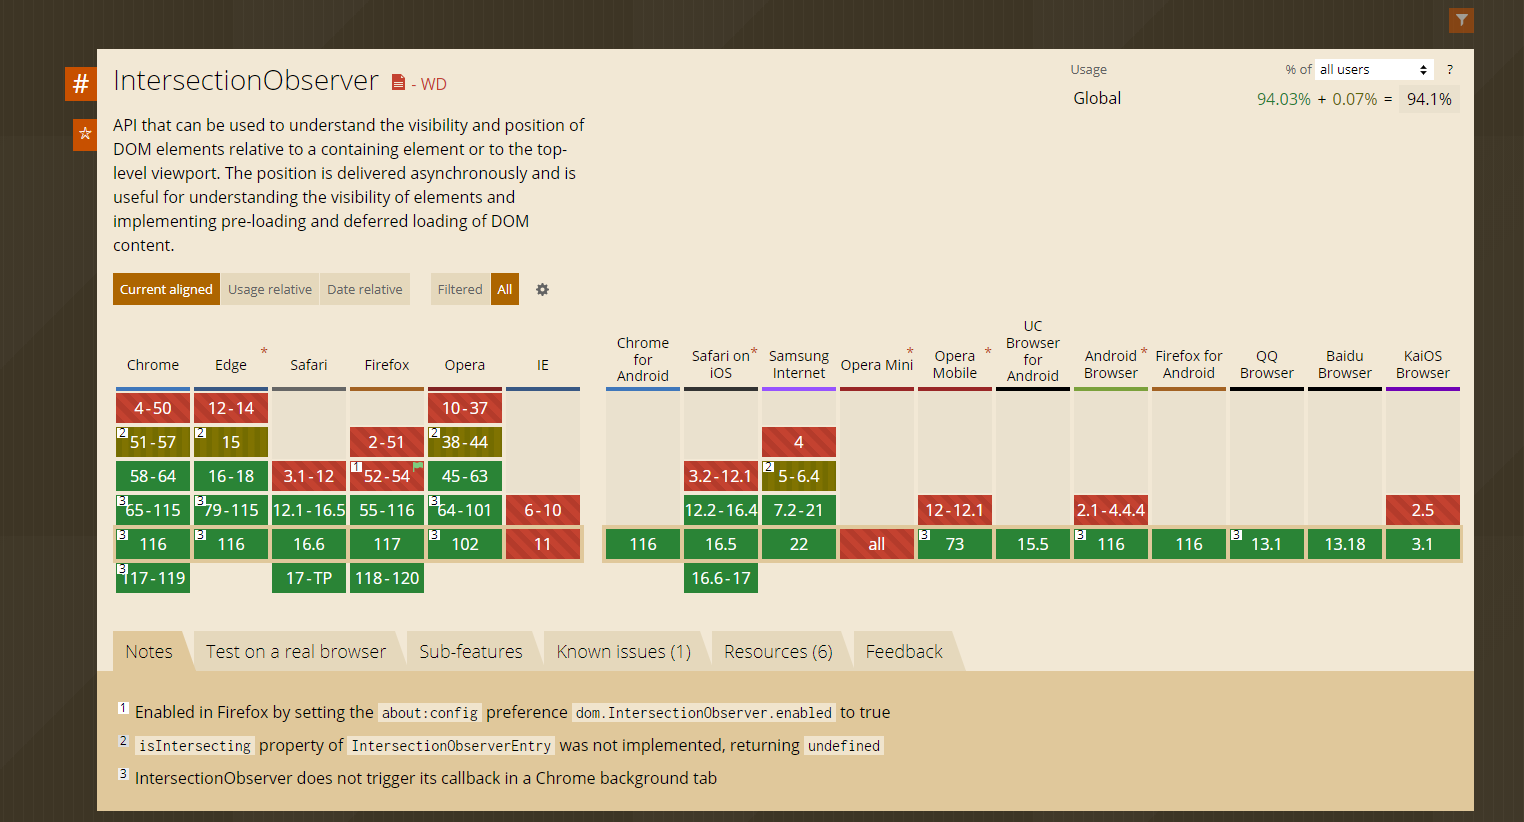Click the hash permalink icon beside IntersectionObserver

[x=81, y=84]
